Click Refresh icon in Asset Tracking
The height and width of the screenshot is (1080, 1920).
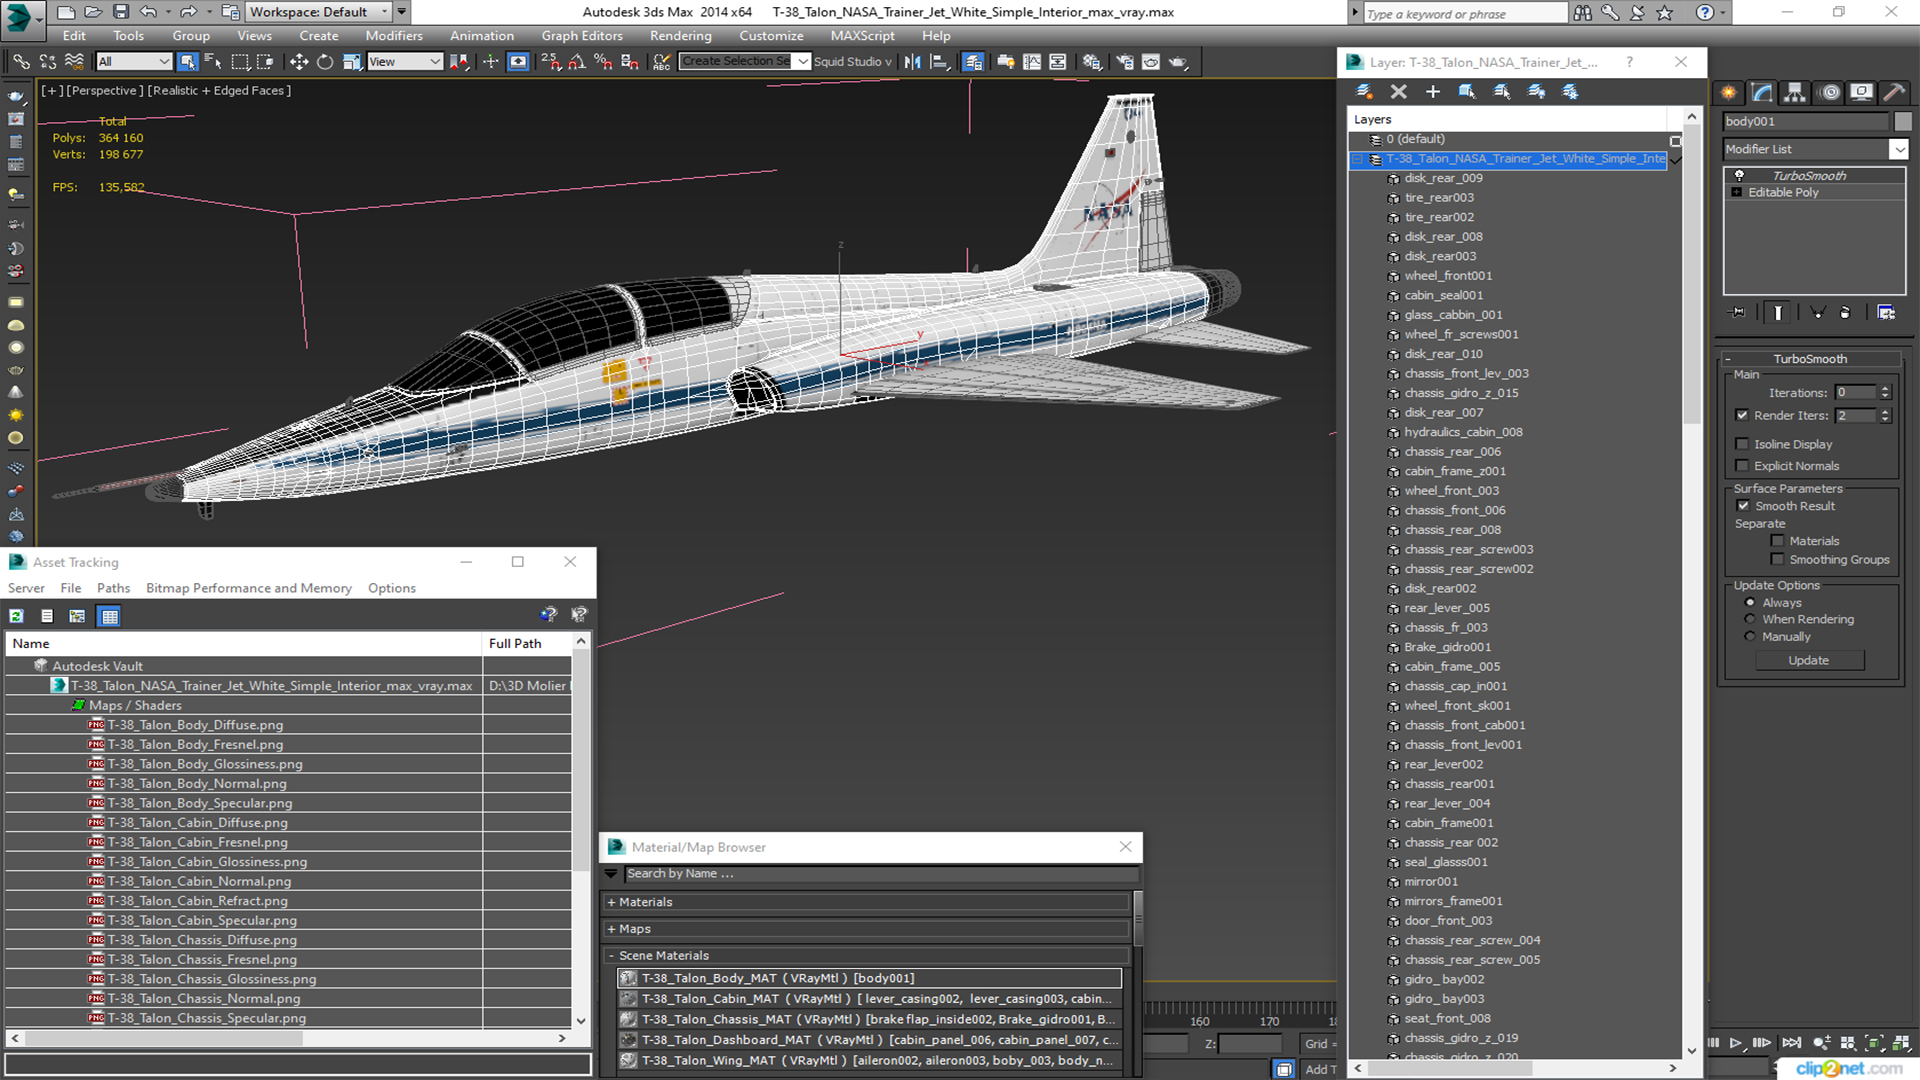17,616
